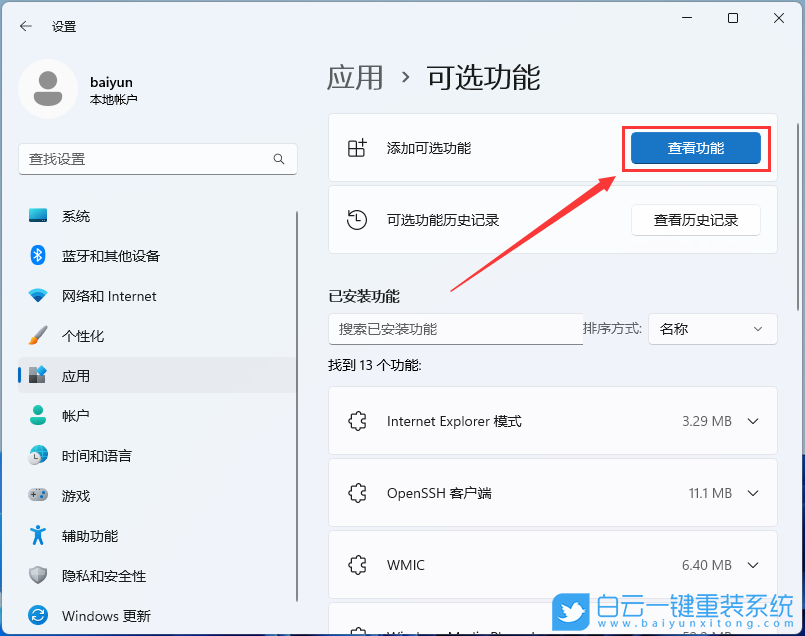This screenshot has width=805, height=636.
Task: Click the 时间和语言 clock icon
Action: (37, 455)
